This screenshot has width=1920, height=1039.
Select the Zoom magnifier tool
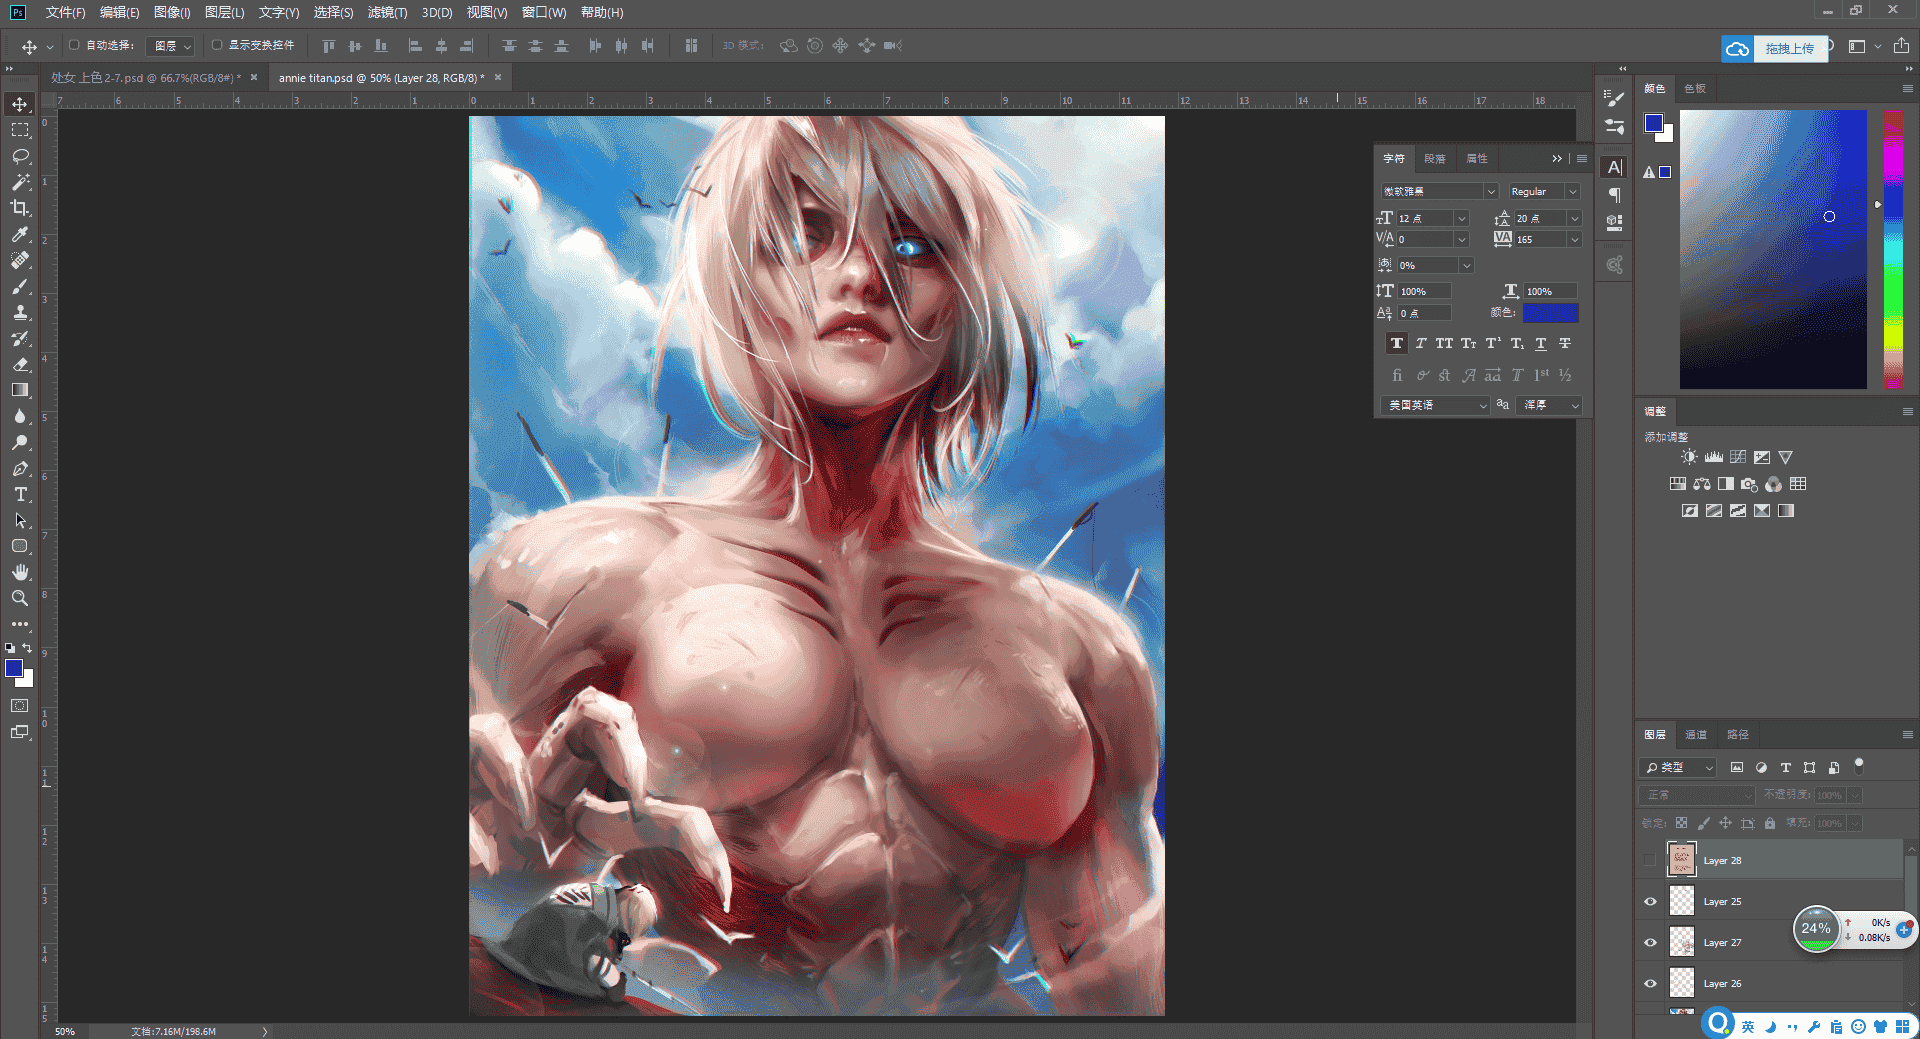(20, 598)
